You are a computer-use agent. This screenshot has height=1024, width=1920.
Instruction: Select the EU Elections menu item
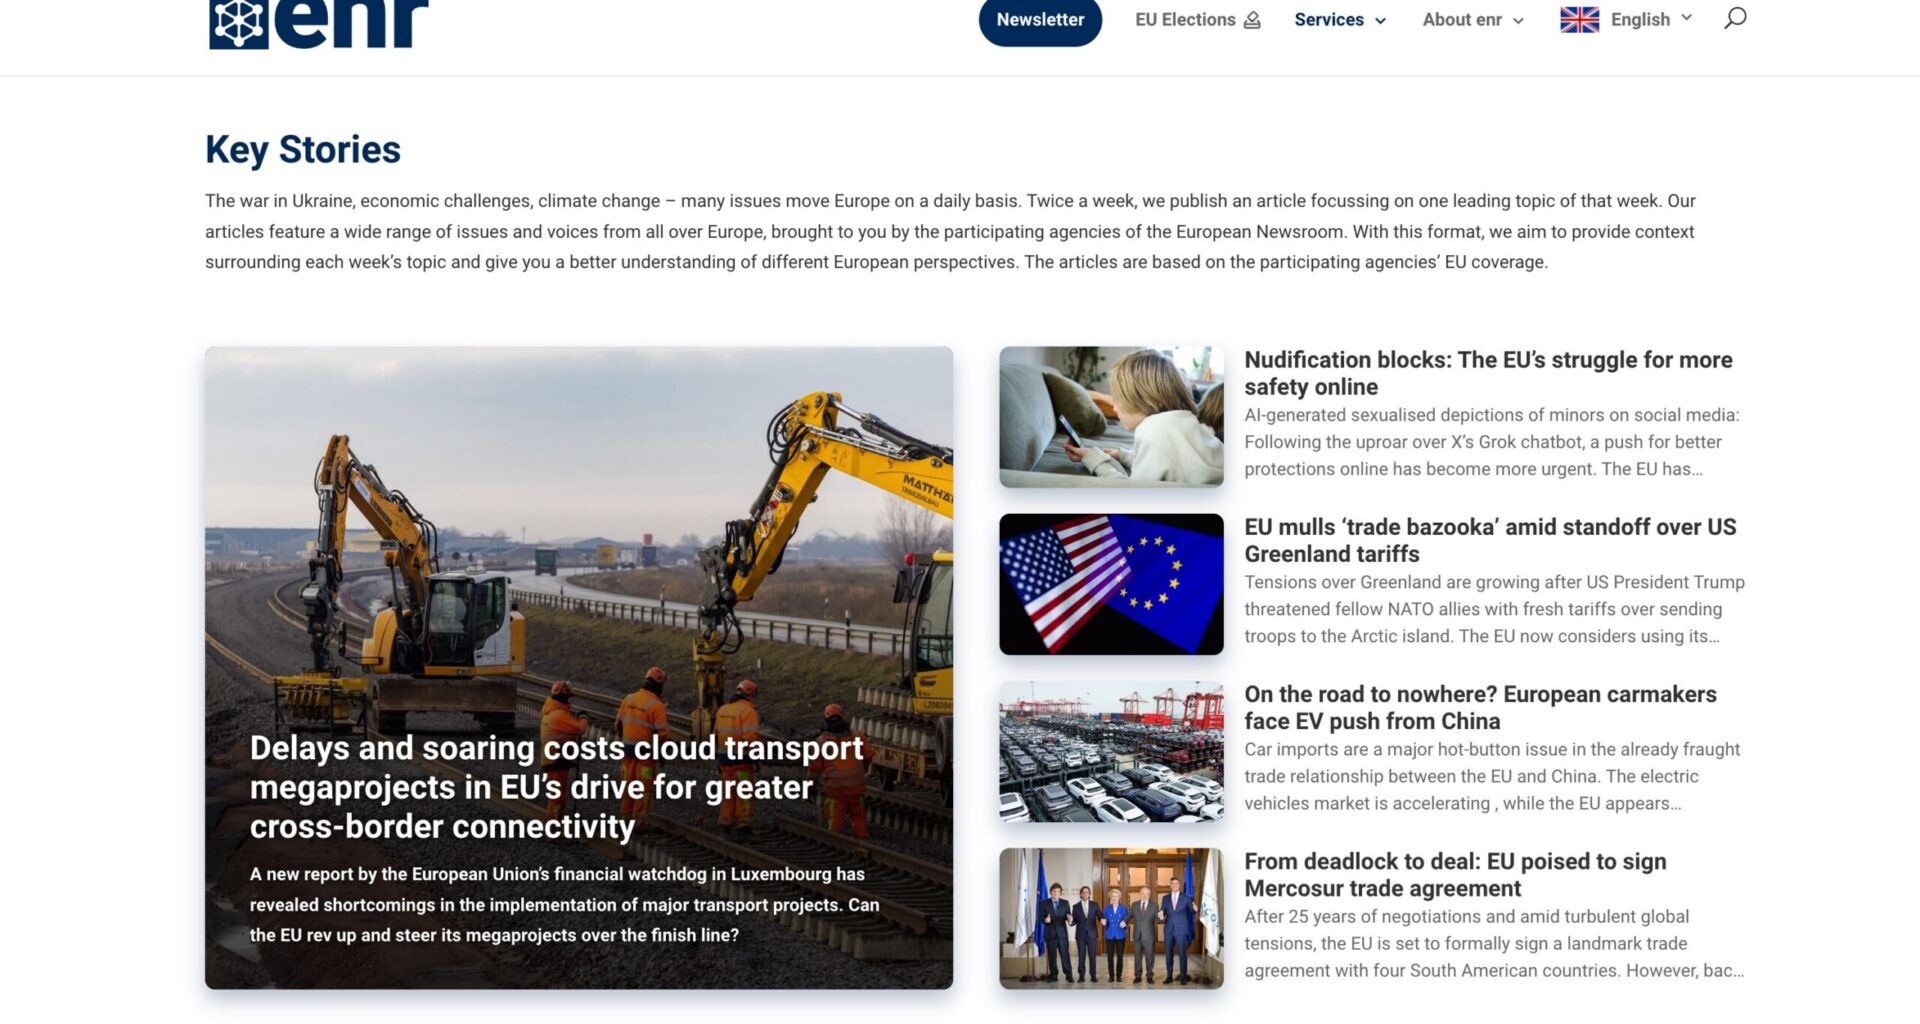pos(1184,19)
